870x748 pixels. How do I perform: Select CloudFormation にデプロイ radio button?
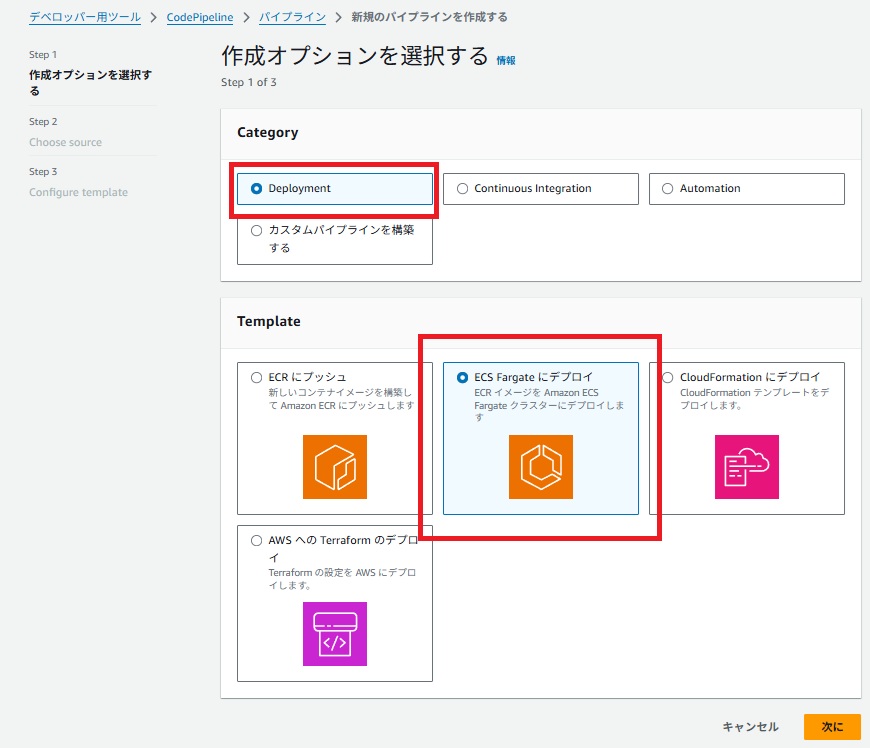[x=667, y=377]
